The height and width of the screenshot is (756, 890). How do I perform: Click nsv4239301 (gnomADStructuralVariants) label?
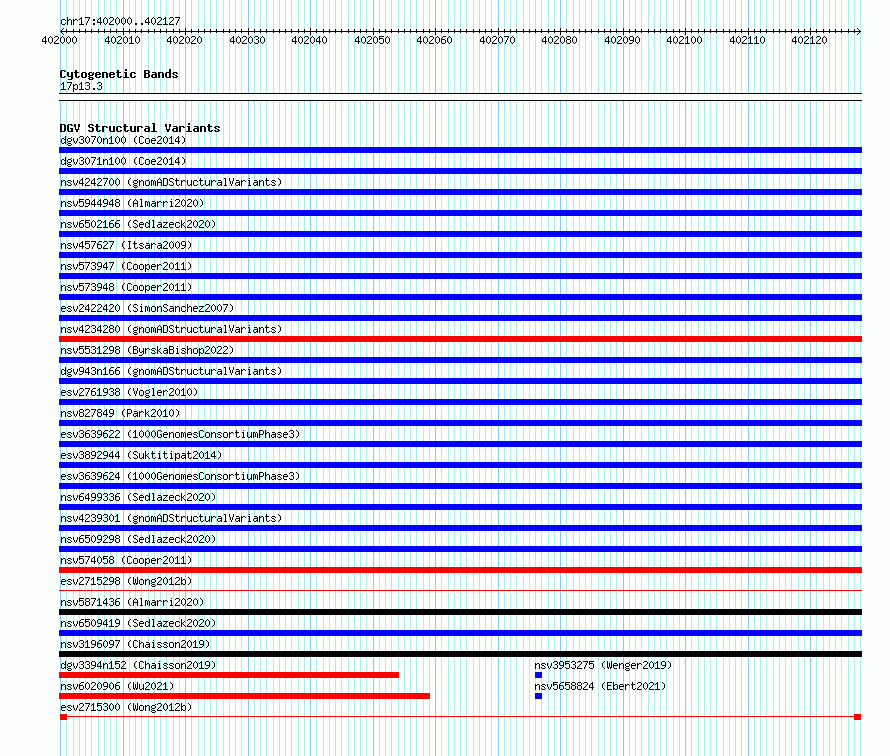click(x=171, y=518)
